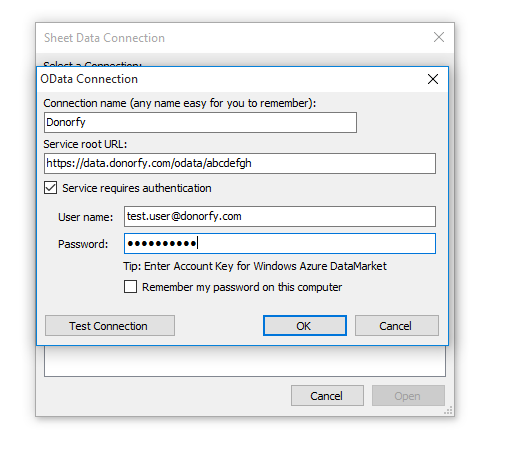Click the empty connection list box below the dialog
The width and height of the screenshot is (520, 454).
click(x=245, y=361)
